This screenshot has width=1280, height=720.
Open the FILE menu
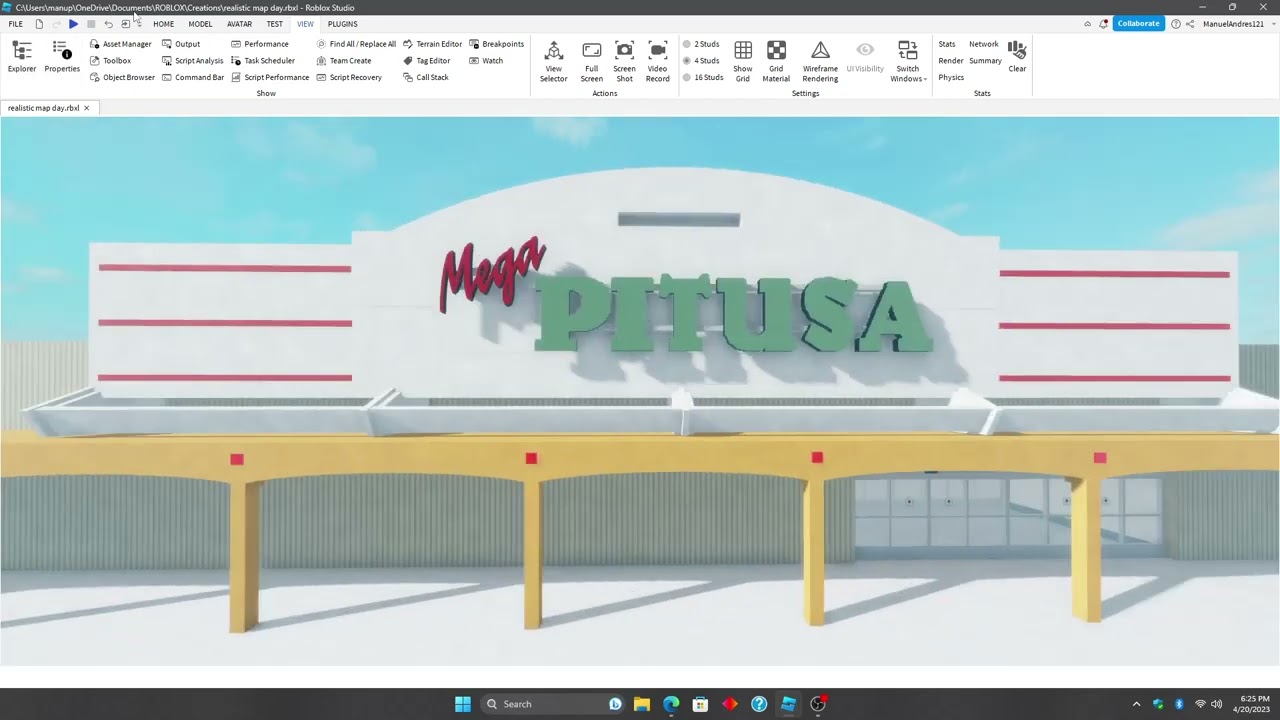[x=16, y=24]
